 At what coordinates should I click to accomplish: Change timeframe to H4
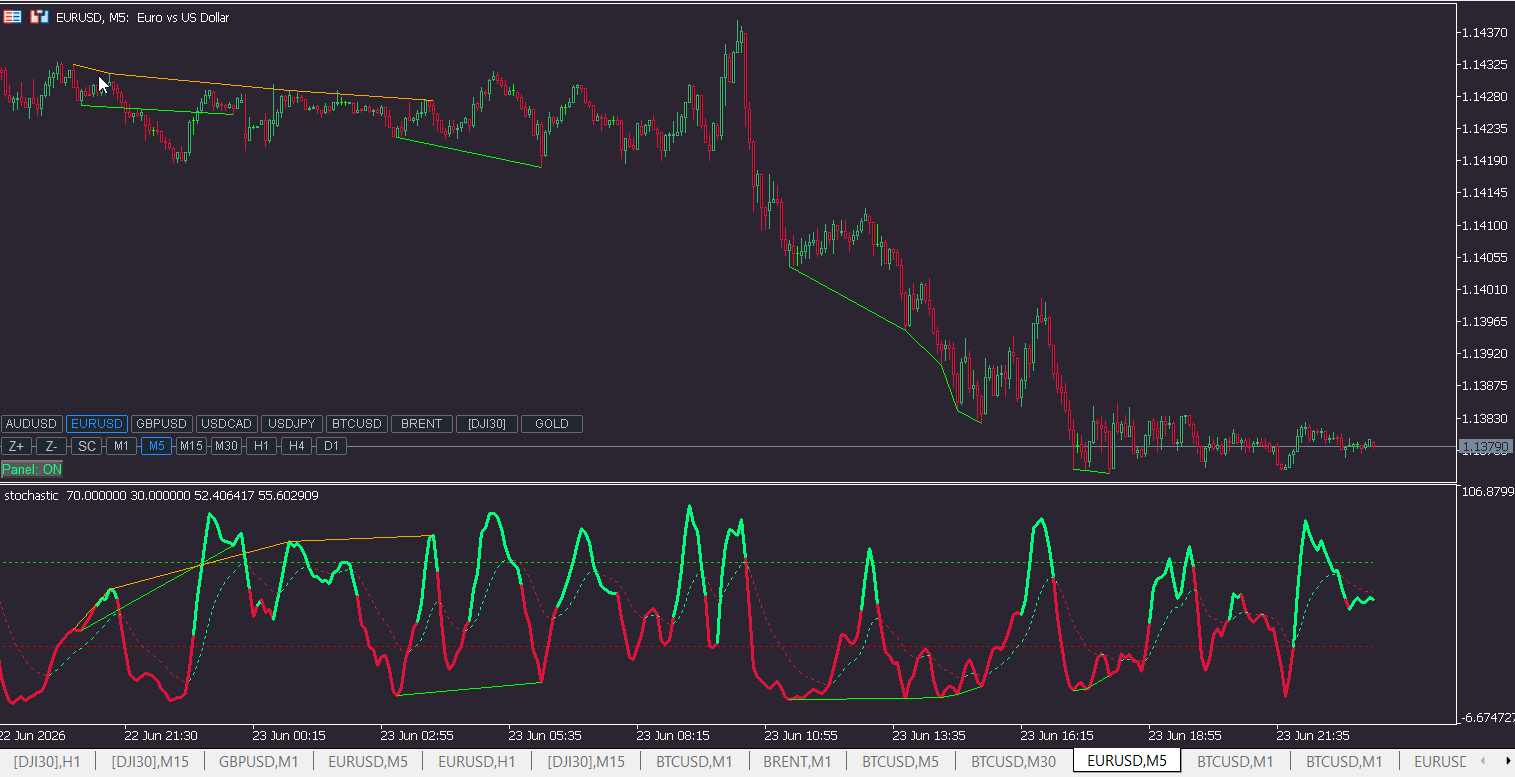coord(296,446)
